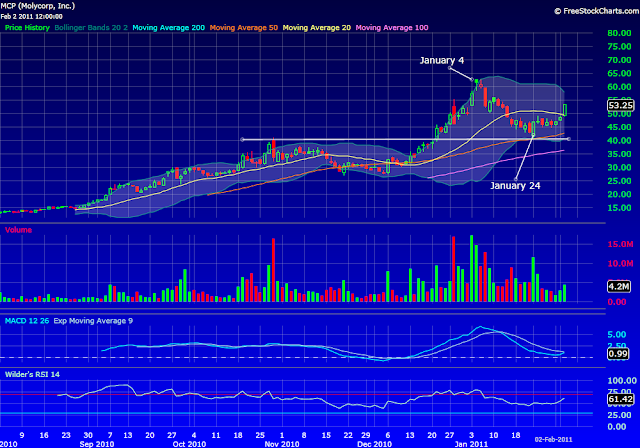Click the 4.2M current volume tag

tap(618, 286)
